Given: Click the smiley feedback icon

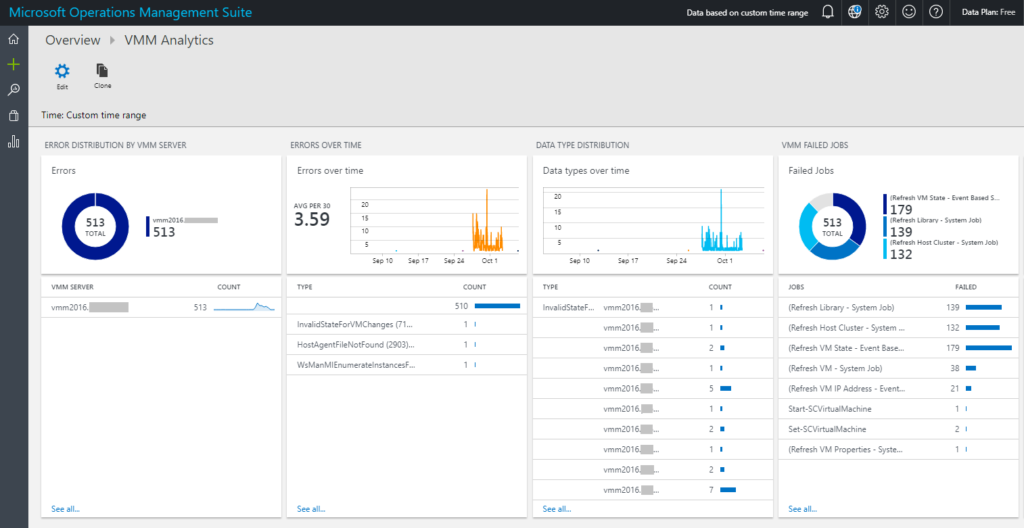Looking at the screenshot, I should (x=908, y=12).
